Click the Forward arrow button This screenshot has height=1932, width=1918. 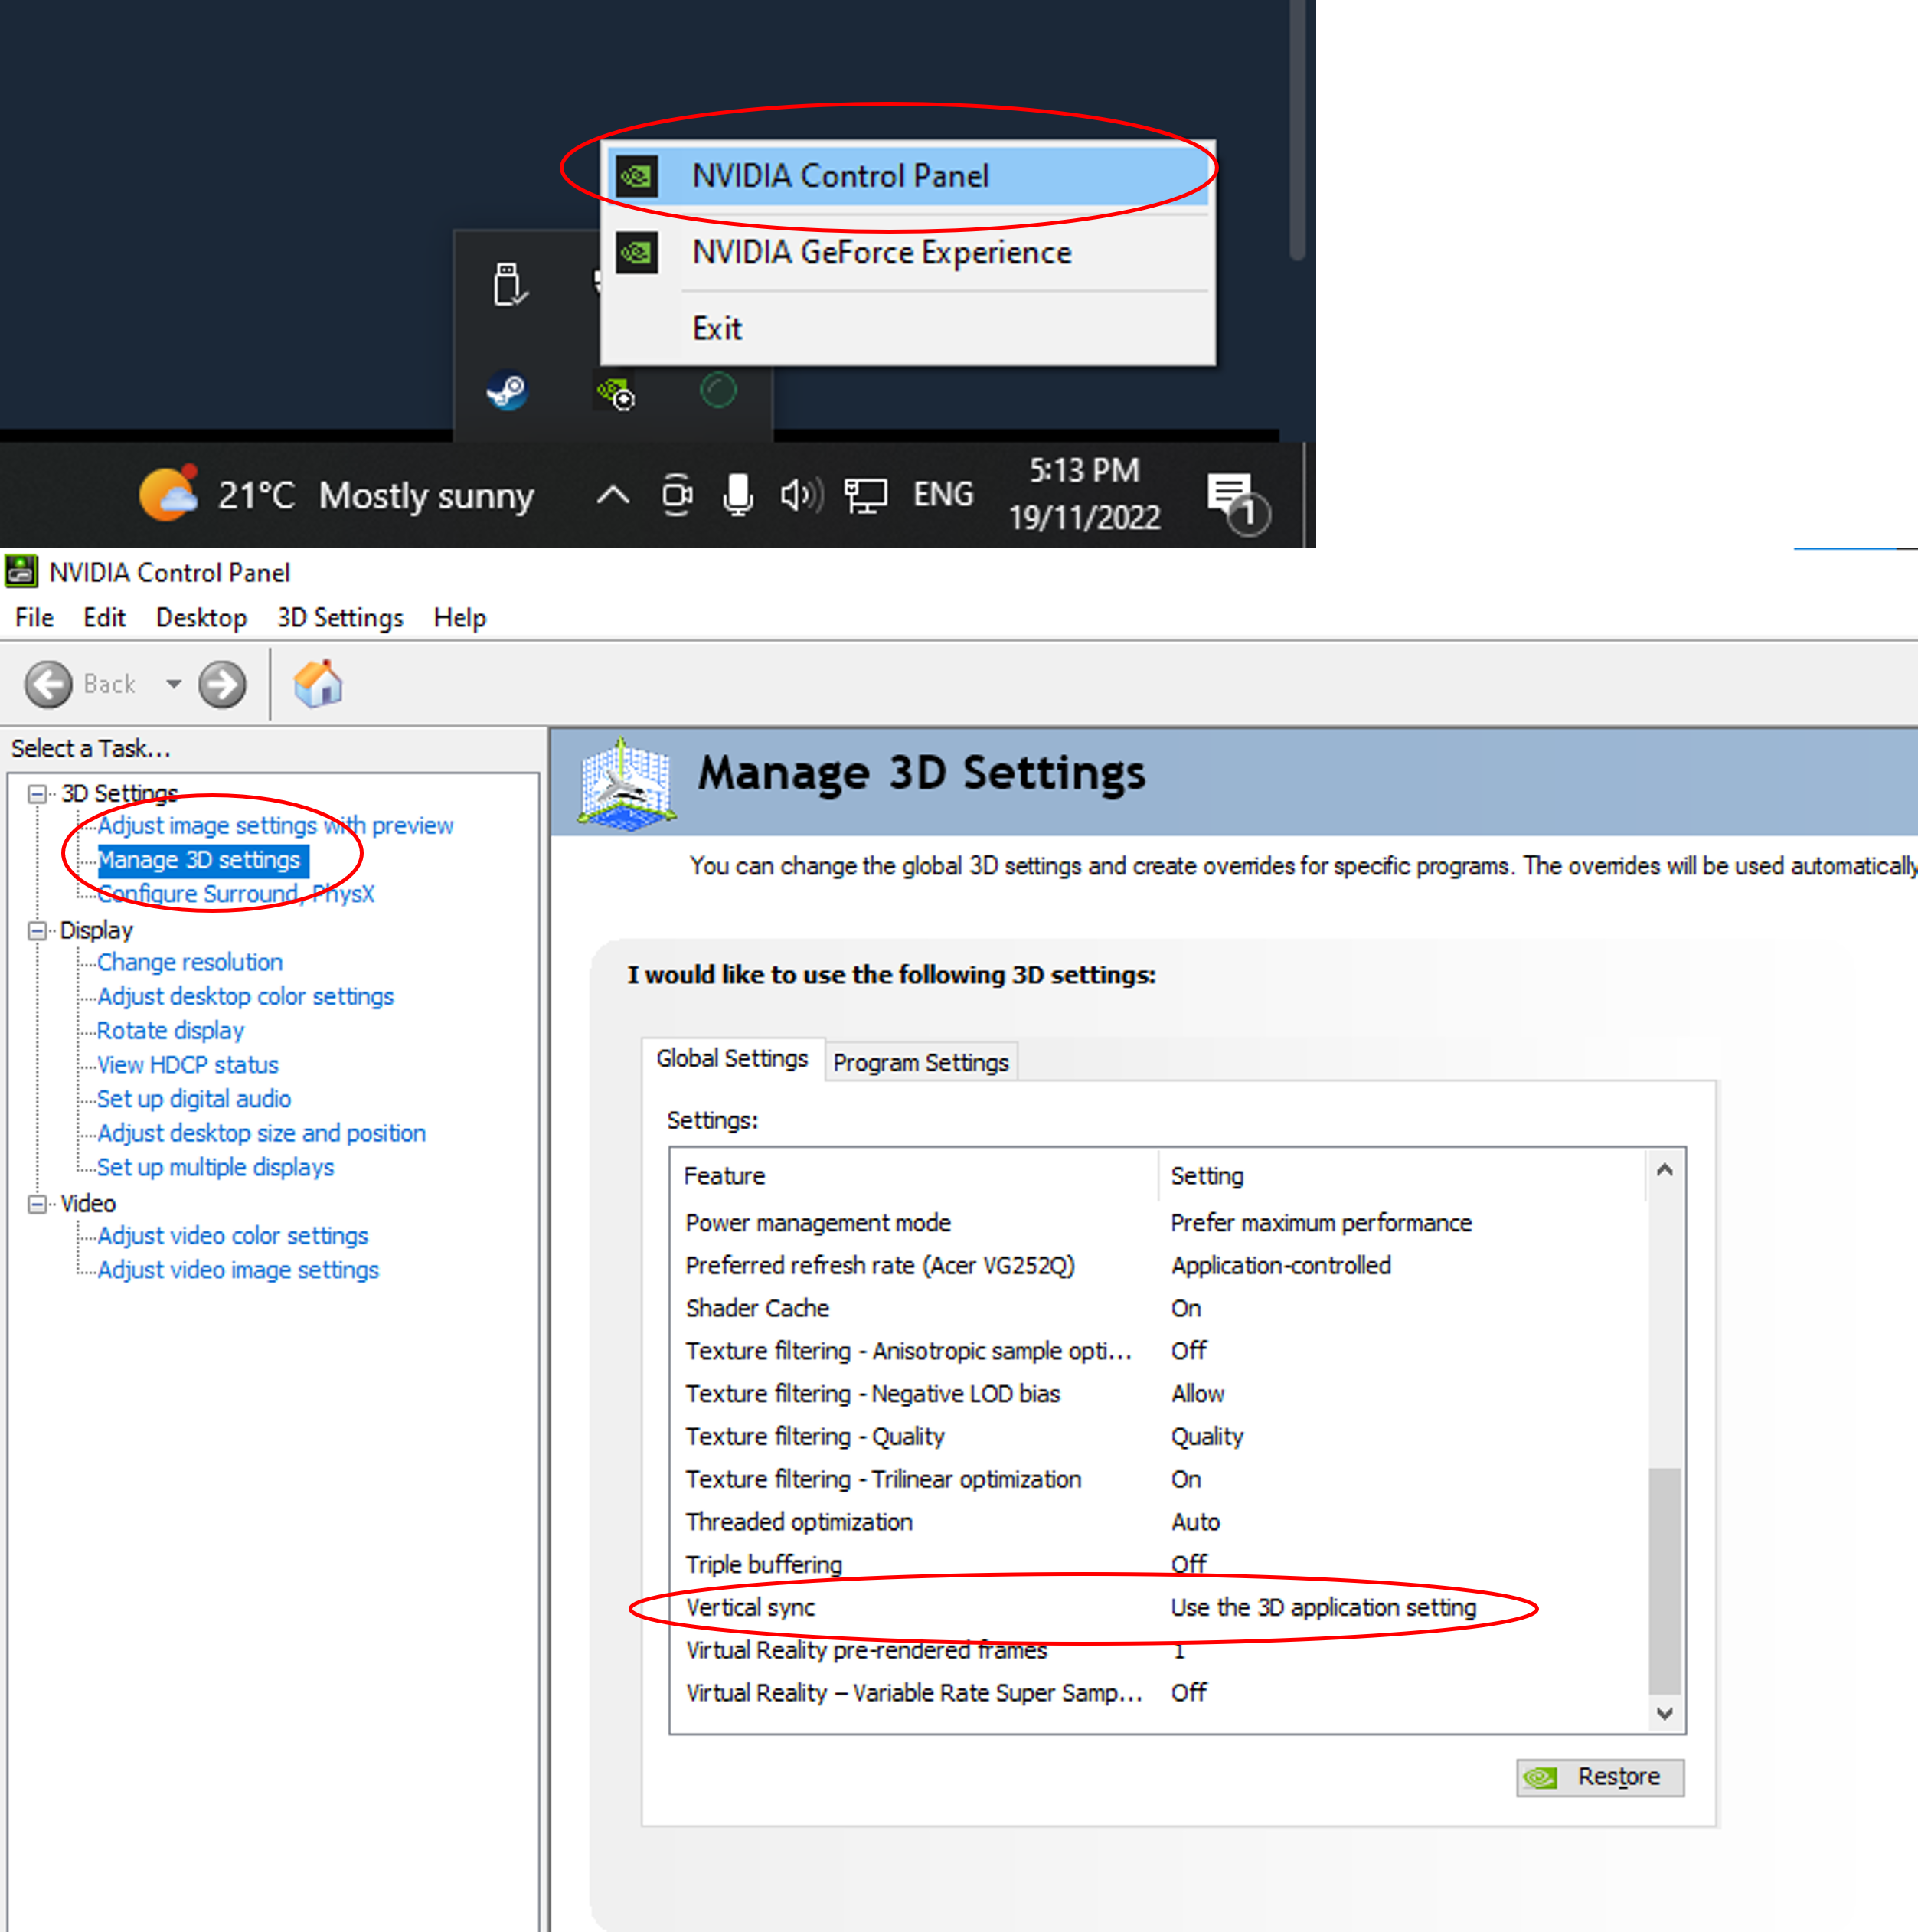pyautogui.click(x=222, y=685)
